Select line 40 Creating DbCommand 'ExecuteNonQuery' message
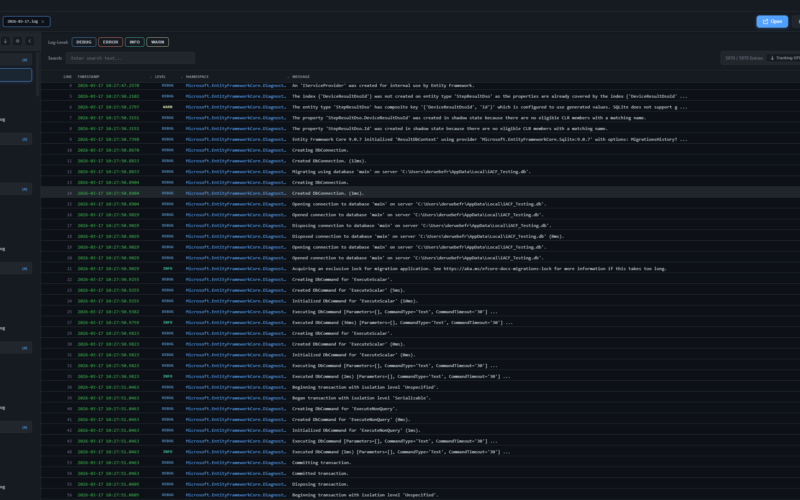This screenshot has width=800, height=500. (x=344, y=409)
